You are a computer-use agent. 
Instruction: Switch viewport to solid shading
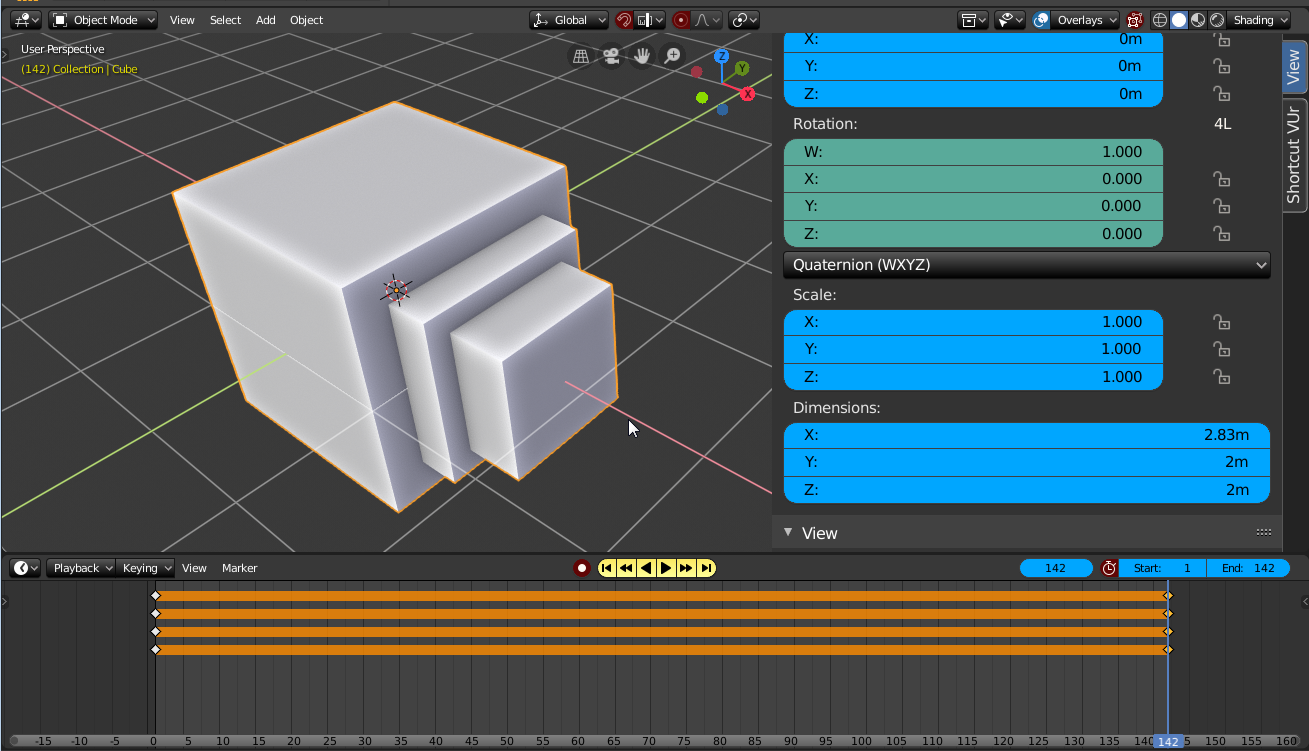tap(1179, 20)
